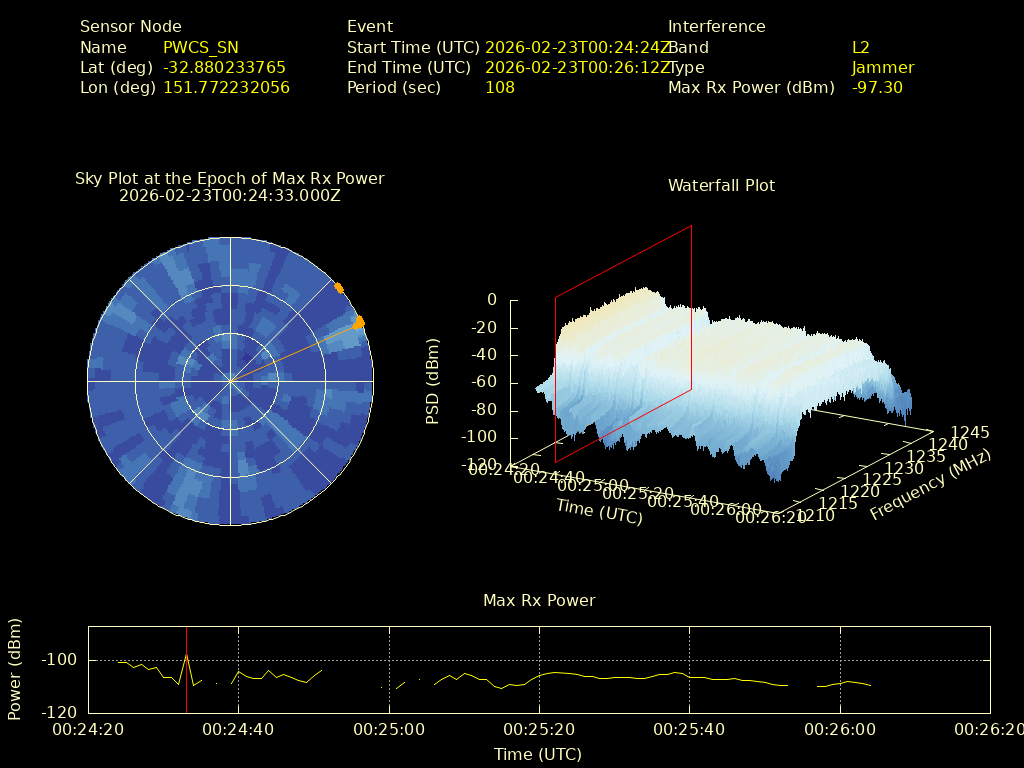Click the Band value L2
This screenshot has height=768, width=1024.
tap(861, 47)
